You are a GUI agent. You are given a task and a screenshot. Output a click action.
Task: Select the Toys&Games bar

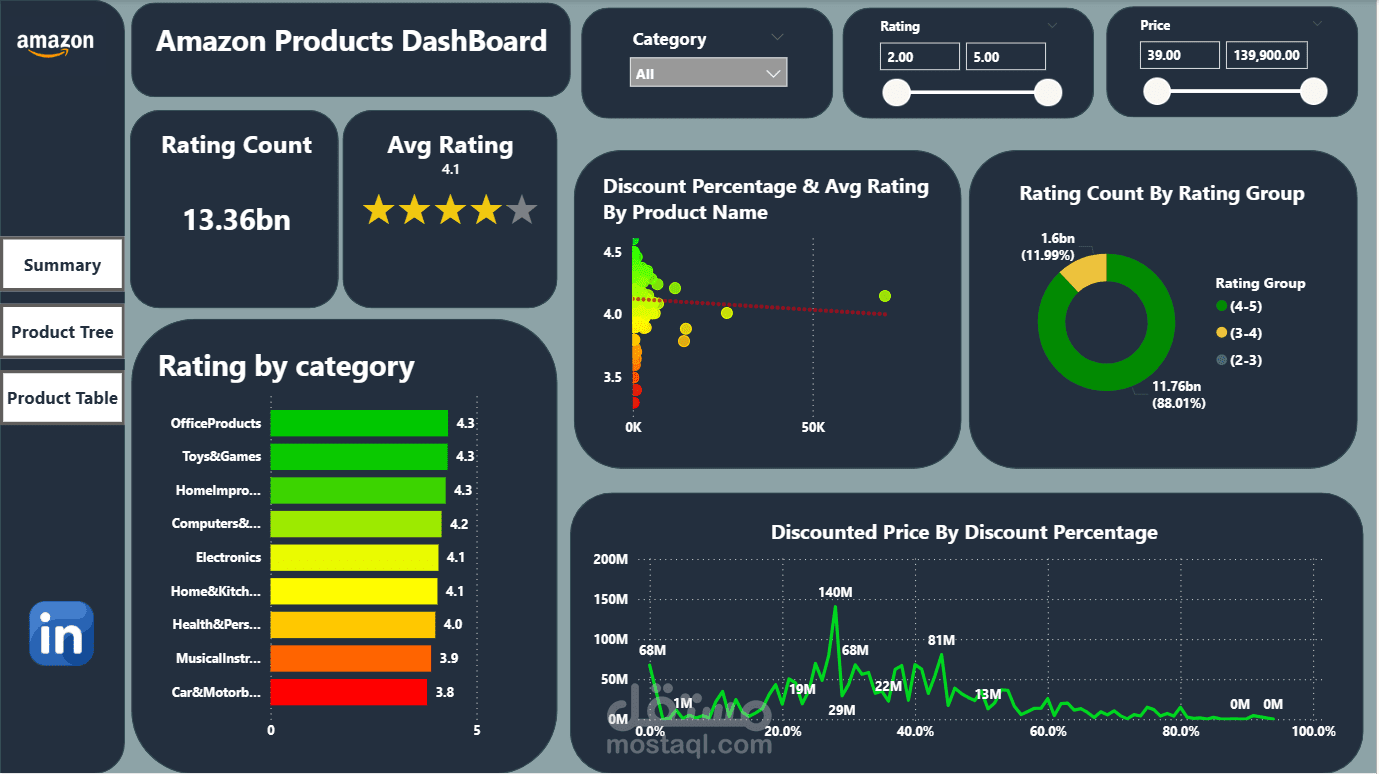pyautogui.click(x=359, y=456)
